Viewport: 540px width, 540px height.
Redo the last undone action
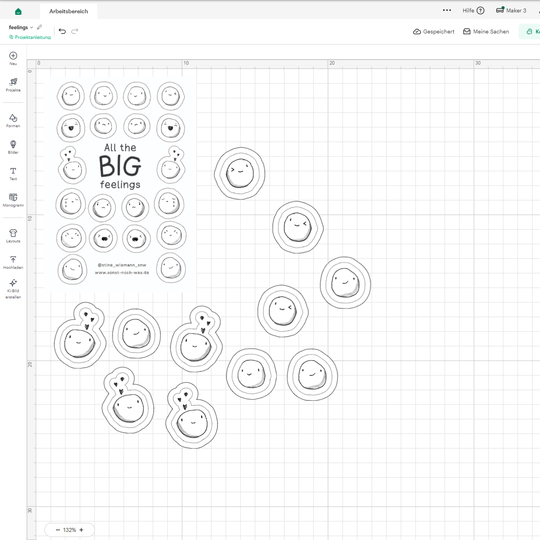click(74, 31)
